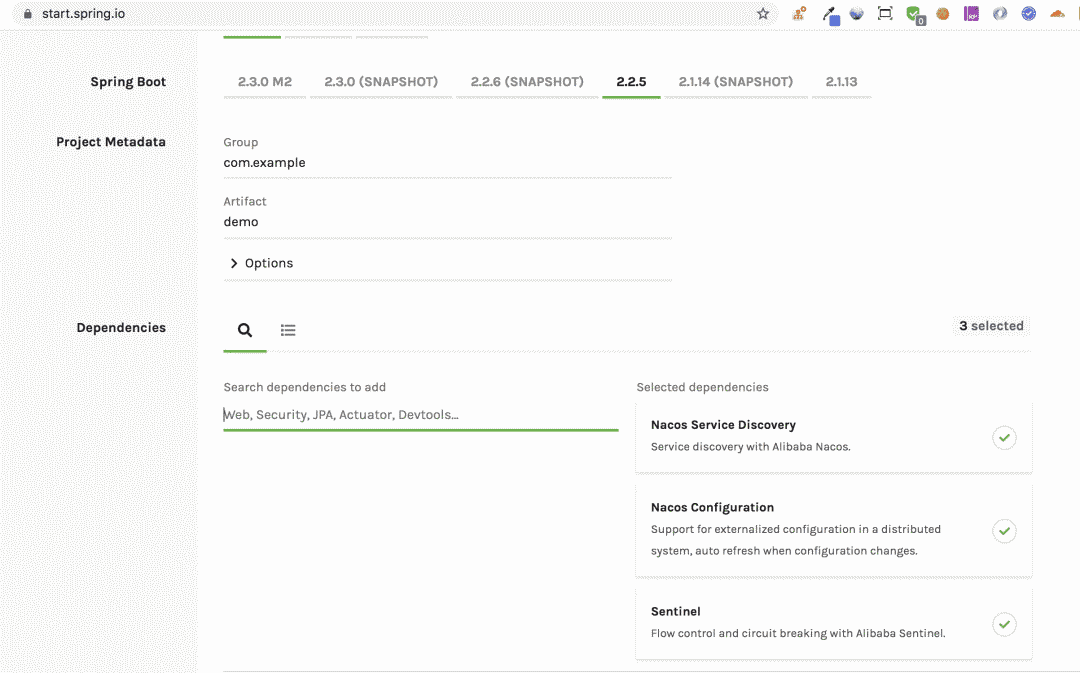Click the dependencies search input field
Screen dimensions: 1080x673
[x=420, y=415]
